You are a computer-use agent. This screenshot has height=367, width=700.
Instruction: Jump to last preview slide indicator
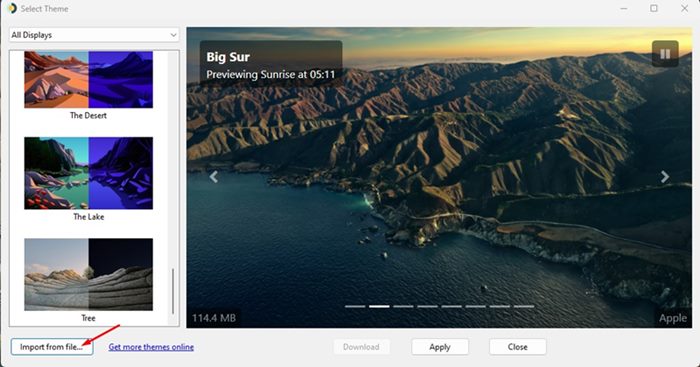point(524,306)
